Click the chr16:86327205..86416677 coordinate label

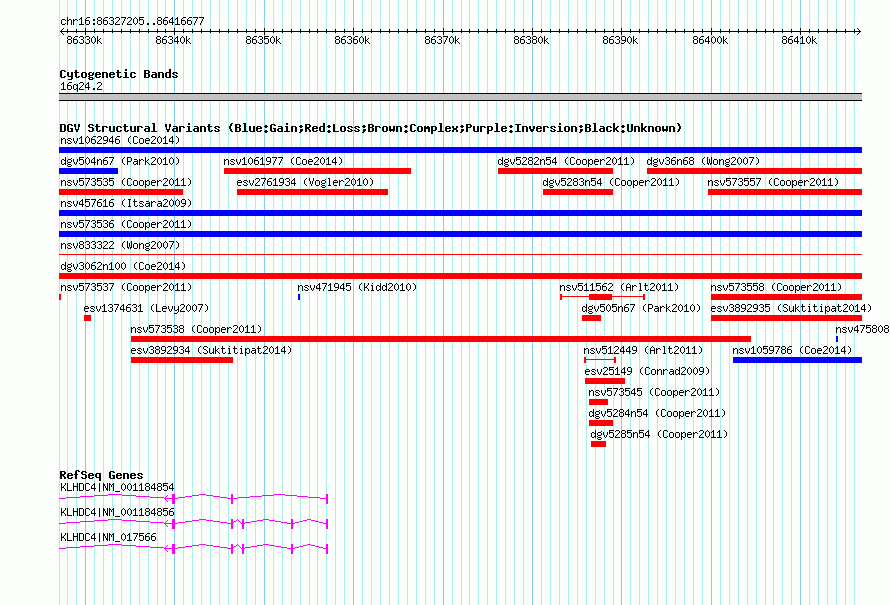point(132,21)
